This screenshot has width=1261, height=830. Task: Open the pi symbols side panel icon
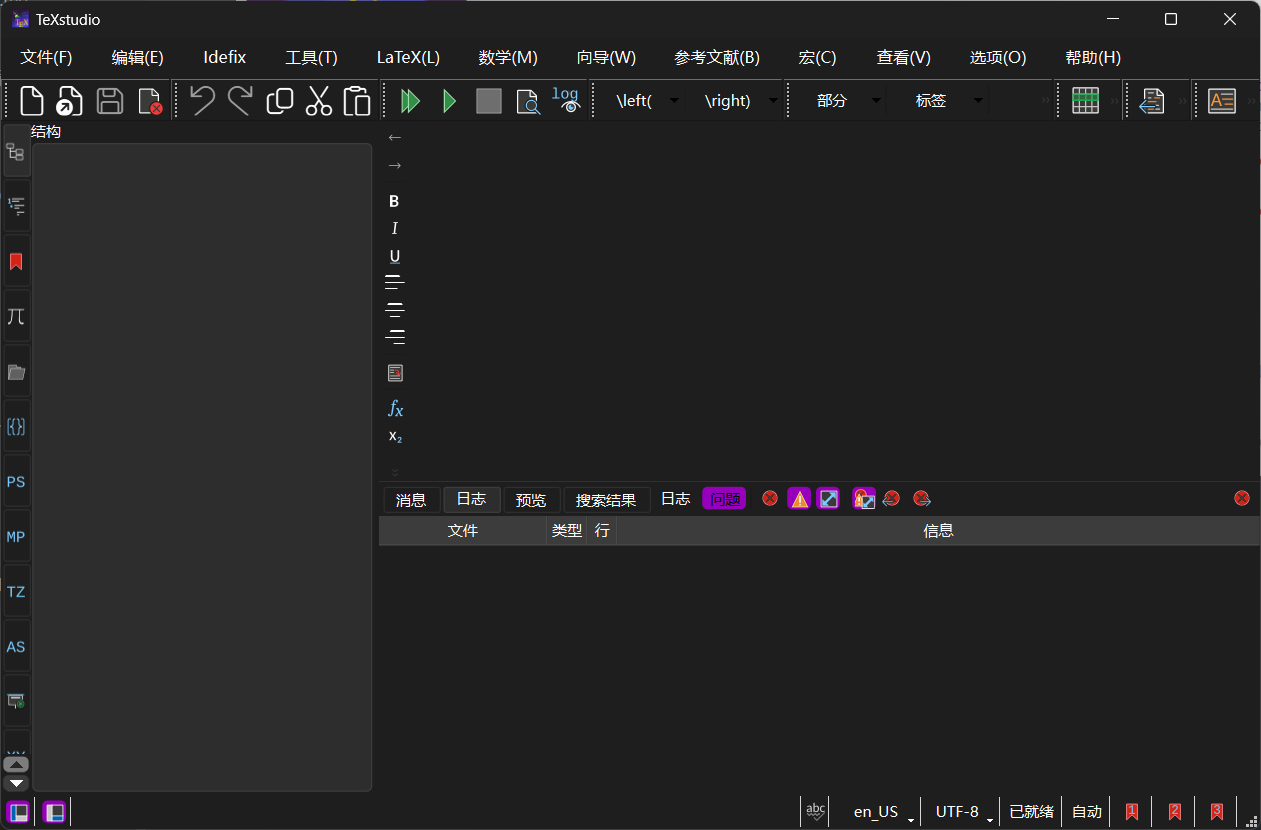[16, 317]
